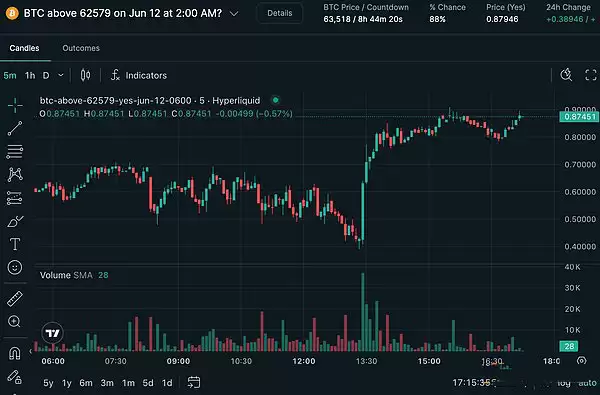Select the XABCD pattern tool
This screenshot has width=600, height=395.
pos(15,175)
